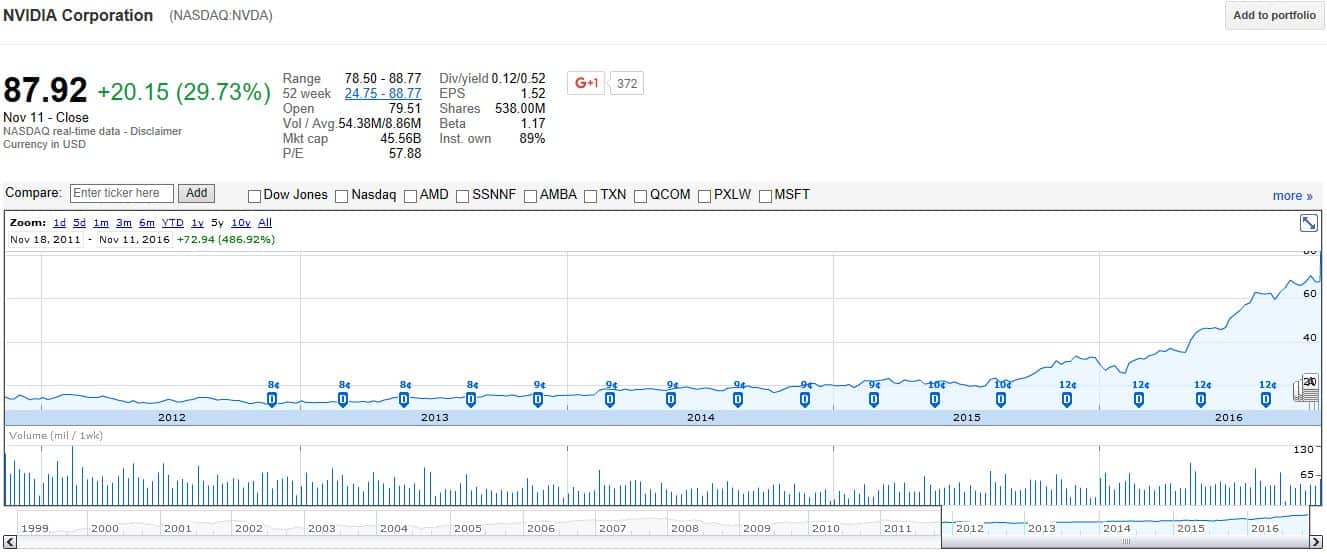Image resolution: width=1327 pixels, height=554 pixels.
Task: Check the AMD comparison box
Action: [410, 196]
